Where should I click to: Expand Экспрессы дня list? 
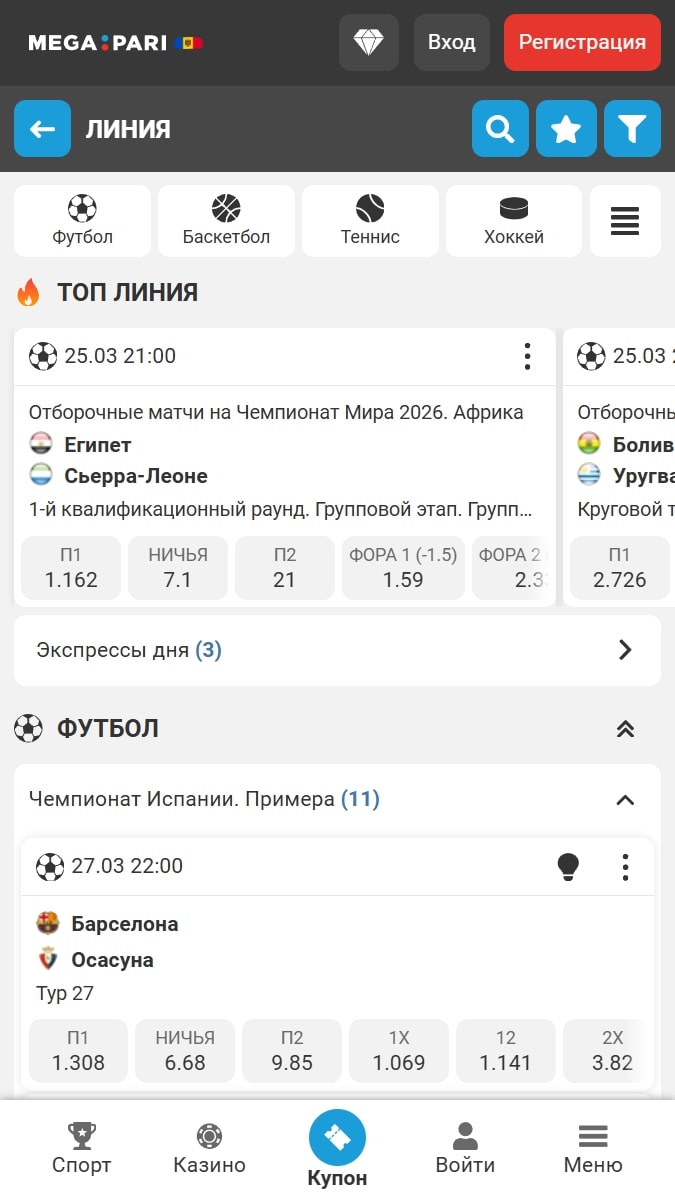tap(337, 650)
